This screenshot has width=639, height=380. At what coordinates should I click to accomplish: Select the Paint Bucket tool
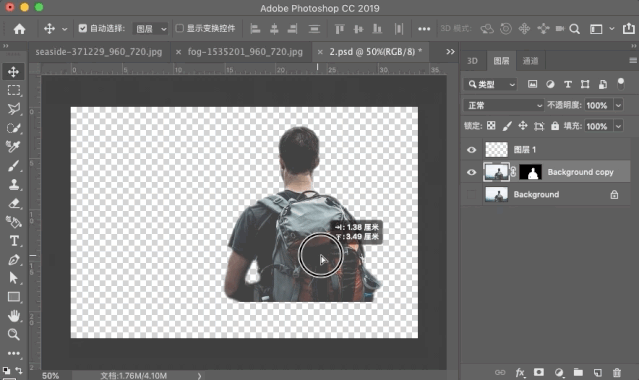pos(13,222)
